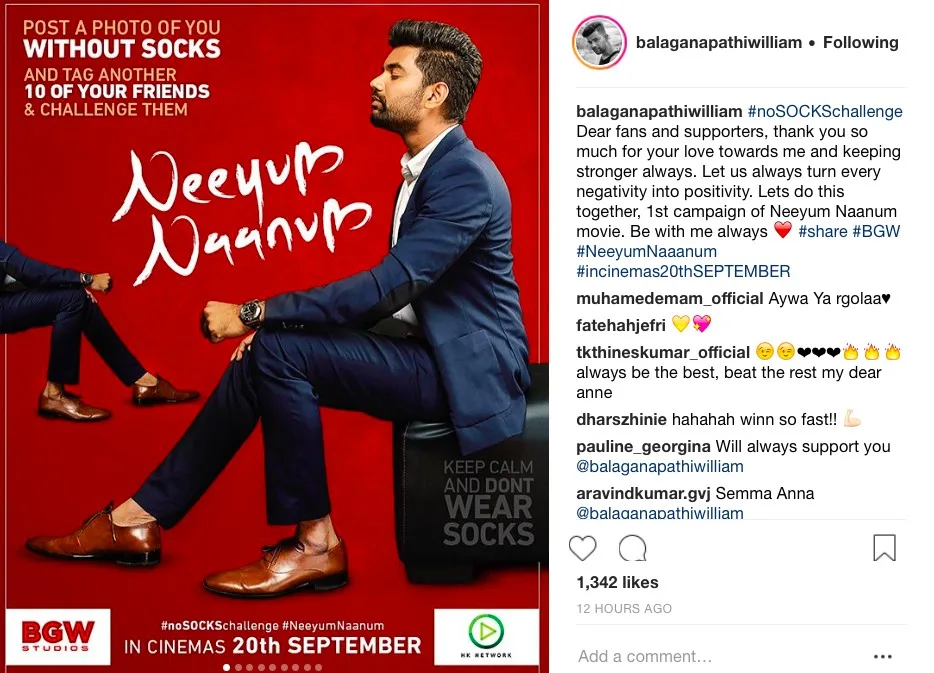Click the Following status button
This screenshot has width=934, height=673.
[x=860, y=43]
